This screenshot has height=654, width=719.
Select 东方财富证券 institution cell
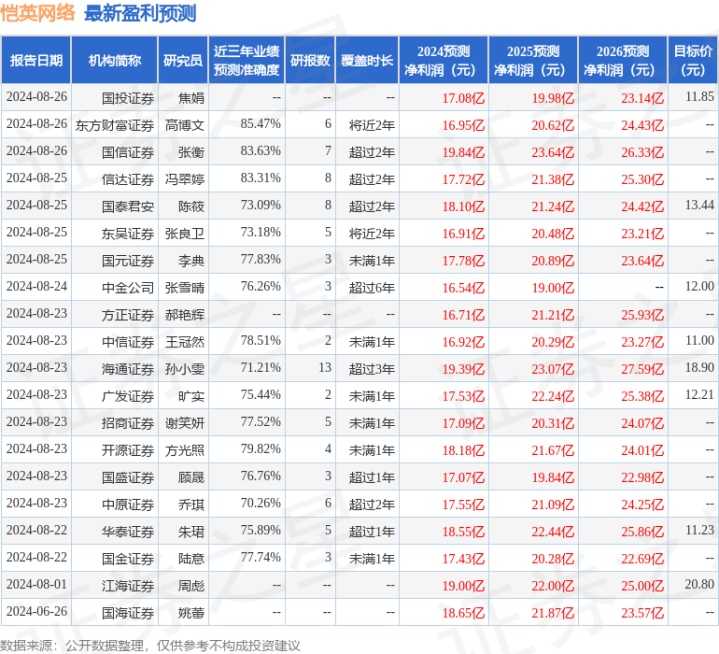(x=115, y=125)
